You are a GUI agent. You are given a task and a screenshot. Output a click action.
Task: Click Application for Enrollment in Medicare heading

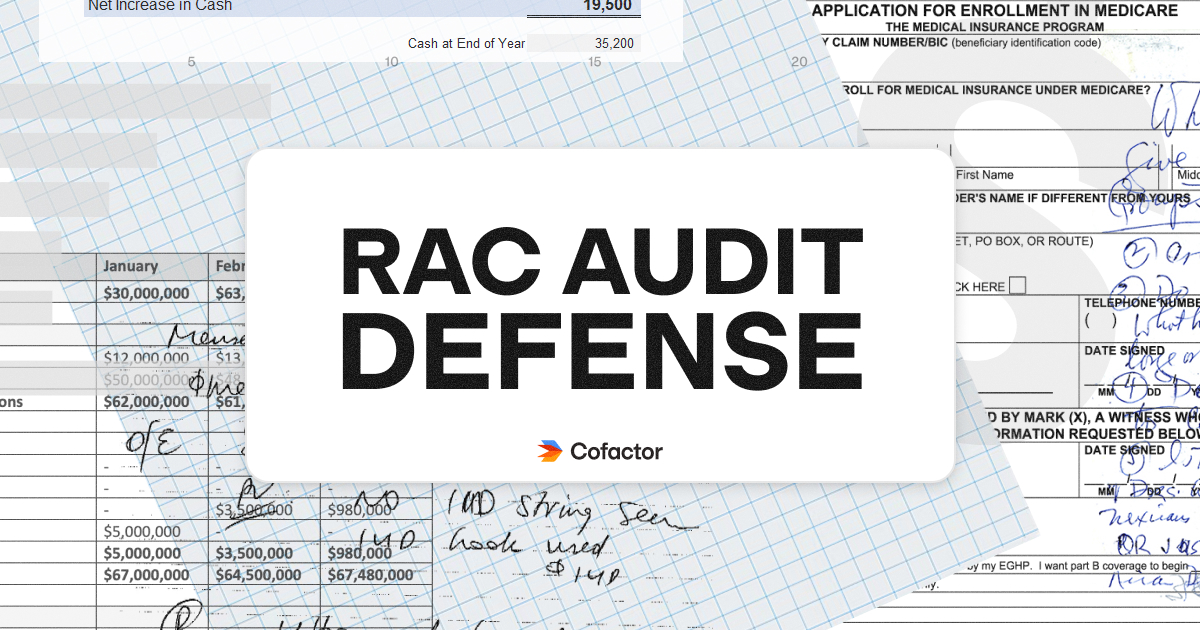(x=995, y=11)
